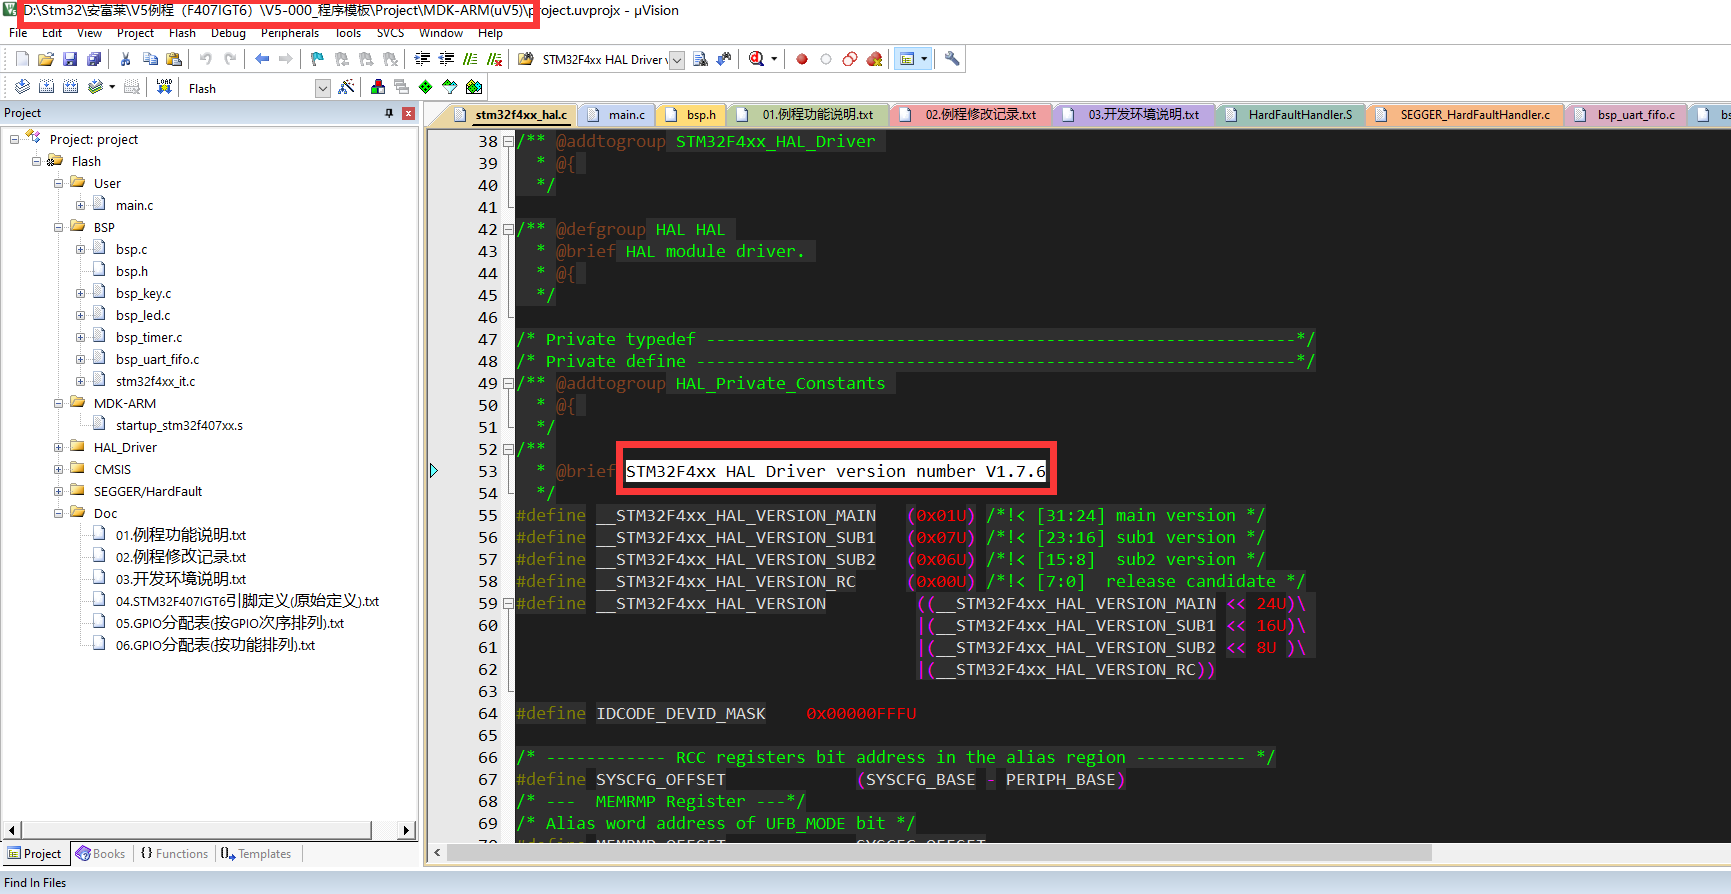This screenshot has width=1731, height=894.
Task: Show the Functions panel tab
Action: point(174,854)
